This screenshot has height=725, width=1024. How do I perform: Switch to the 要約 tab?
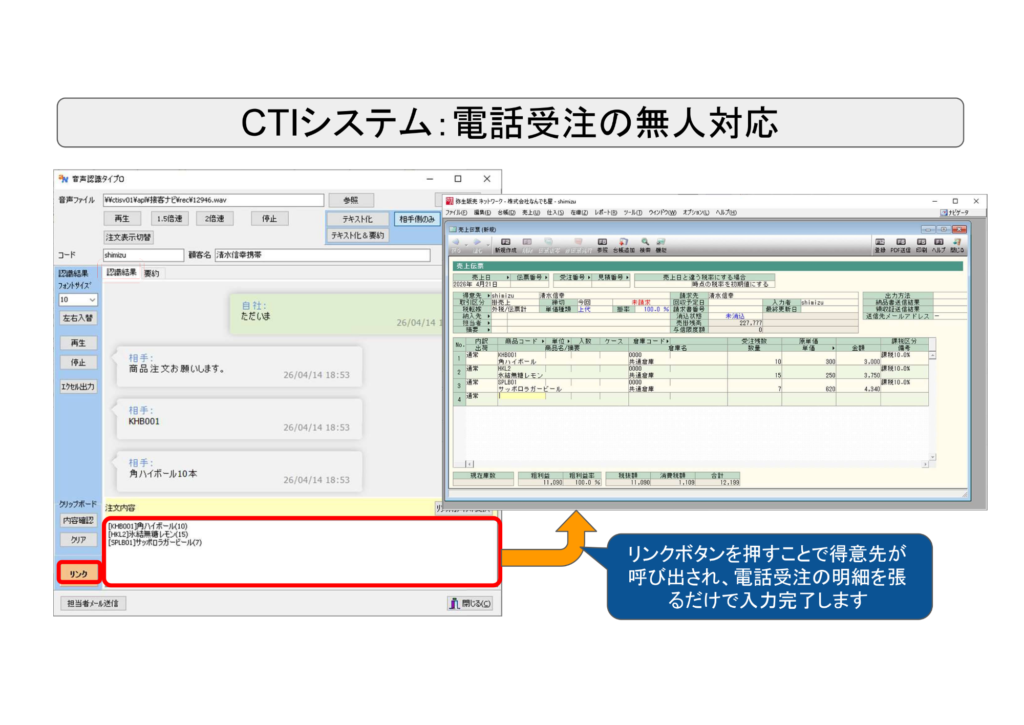(x=152, y=273)
